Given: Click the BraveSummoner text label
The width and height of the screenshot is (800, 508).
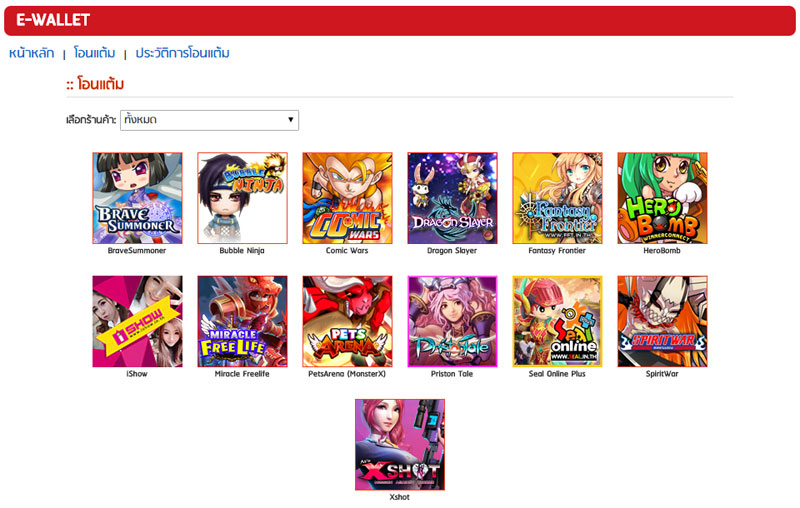Looking at the screenshot, I should 137,250.
